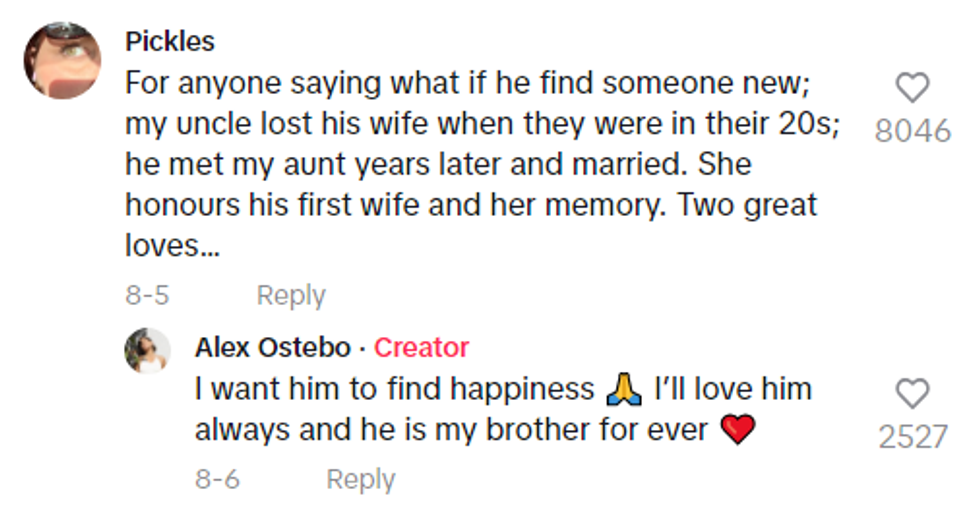980x517 pixels.
Task: Click the 2527 like count
Action: point(912,436)
